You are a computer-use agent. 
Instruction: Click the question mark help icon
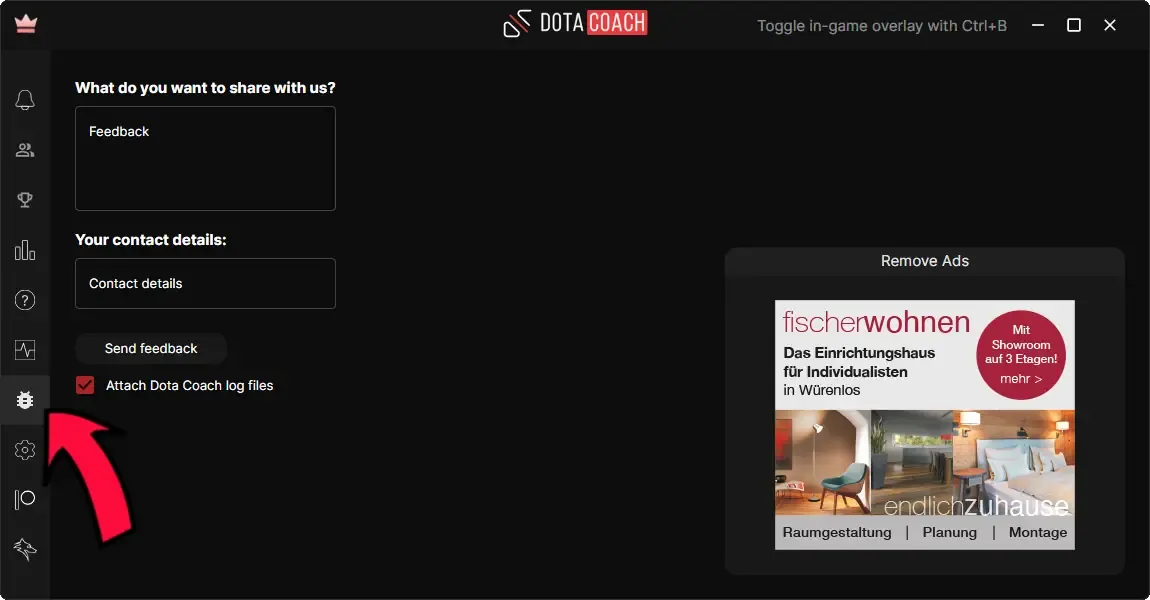(25, 300)
